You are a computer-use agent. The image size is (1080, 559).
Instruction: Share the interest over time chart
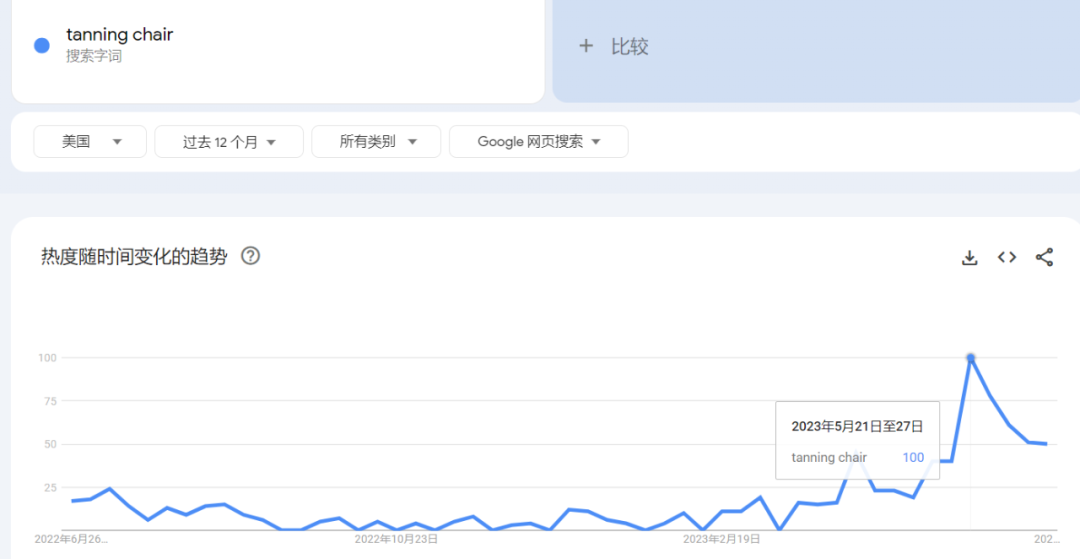1044,258
